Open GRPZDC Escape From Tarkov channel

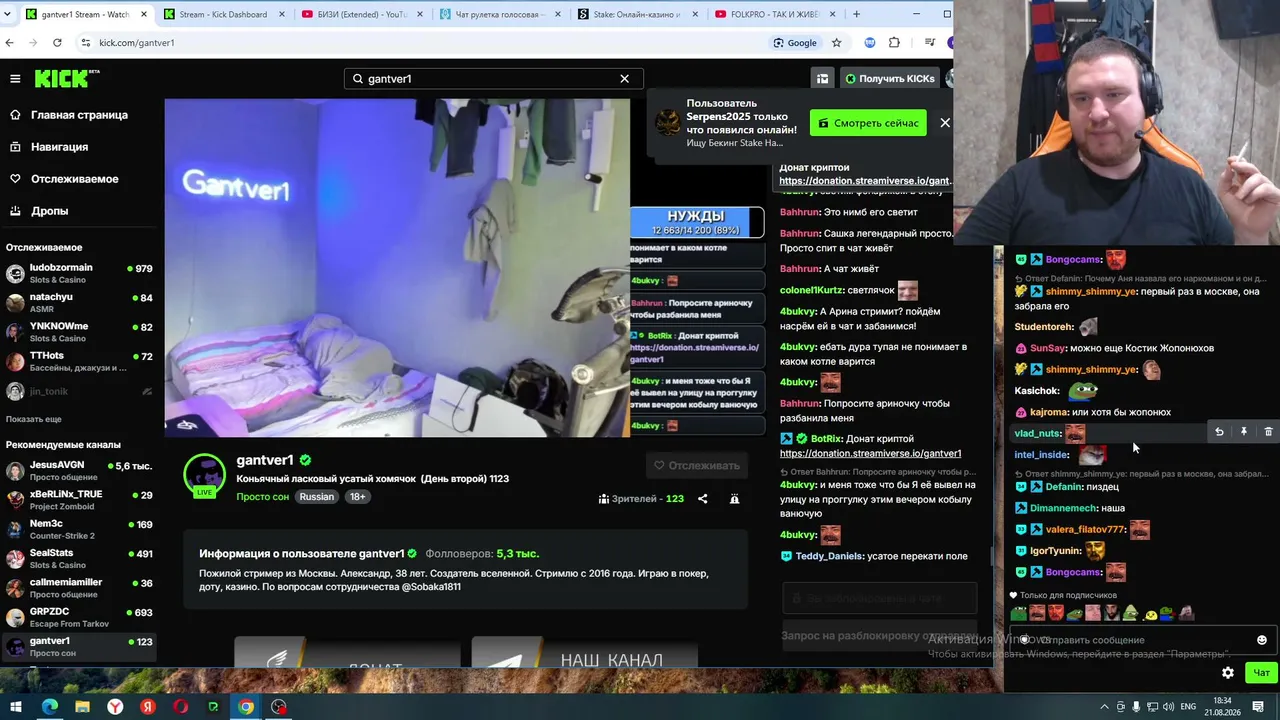point(80,616)
